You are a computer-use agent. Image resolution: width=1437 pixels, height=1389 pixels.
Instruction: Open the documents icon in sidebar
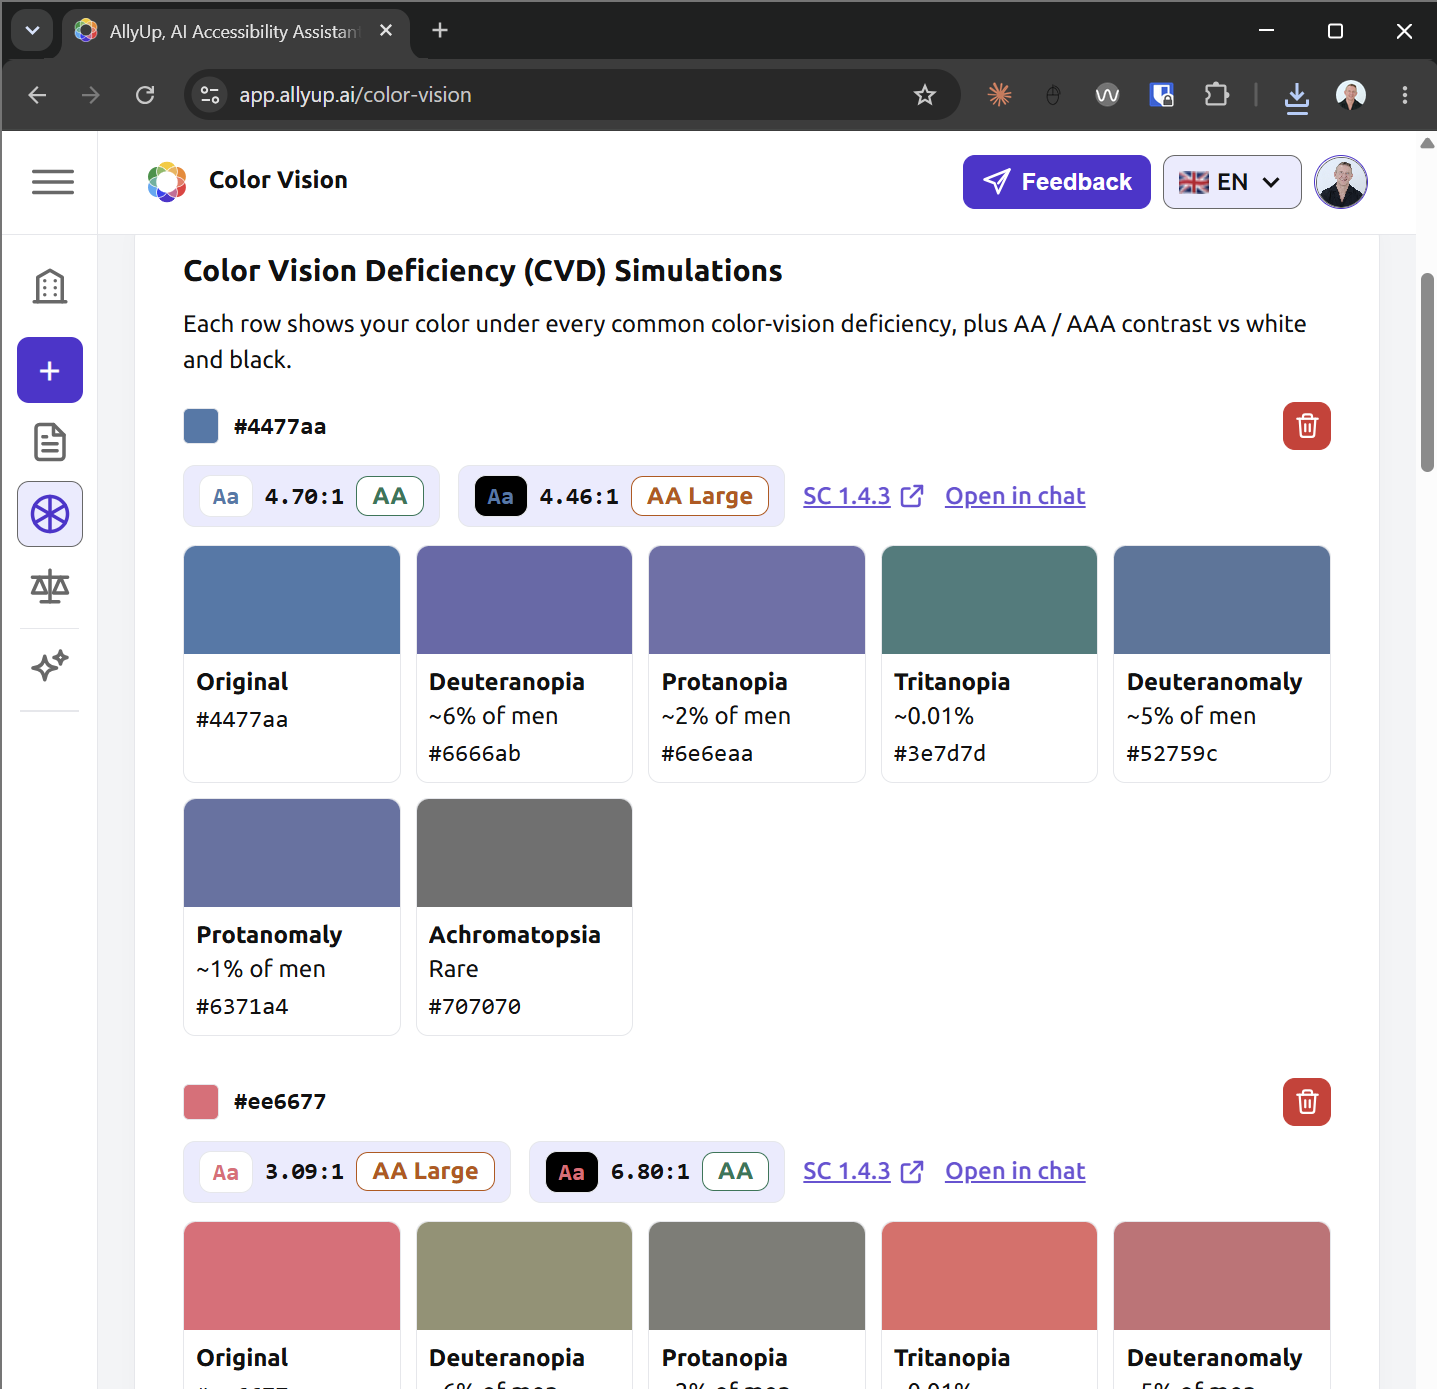[x=50, y=442]
